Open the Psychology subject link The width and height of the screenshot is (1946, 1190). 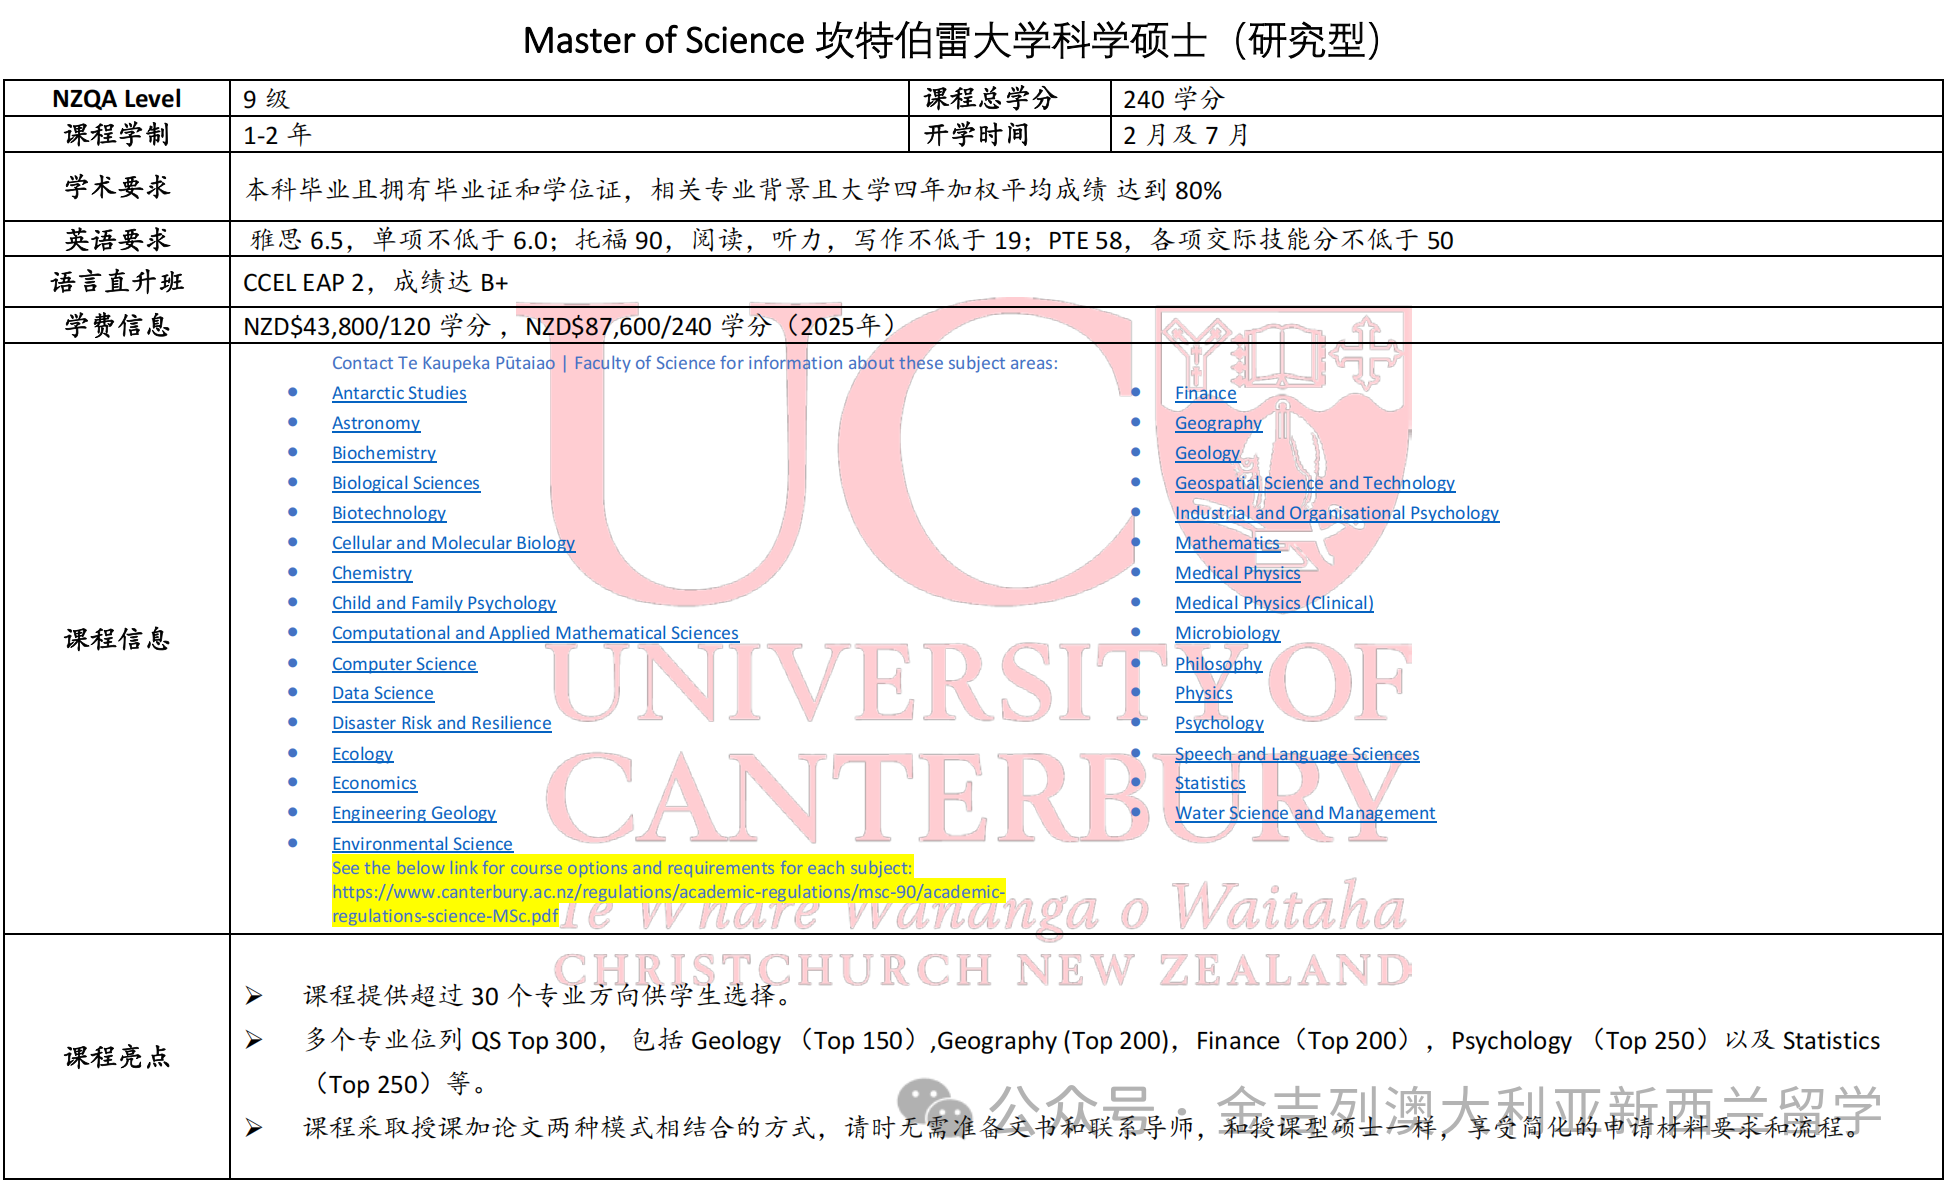(1219, 723)
